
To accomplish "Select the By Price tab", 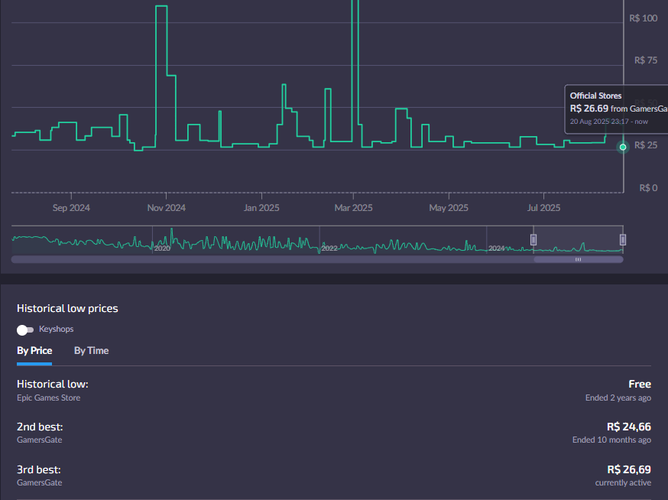I will [x=35, y=351].
